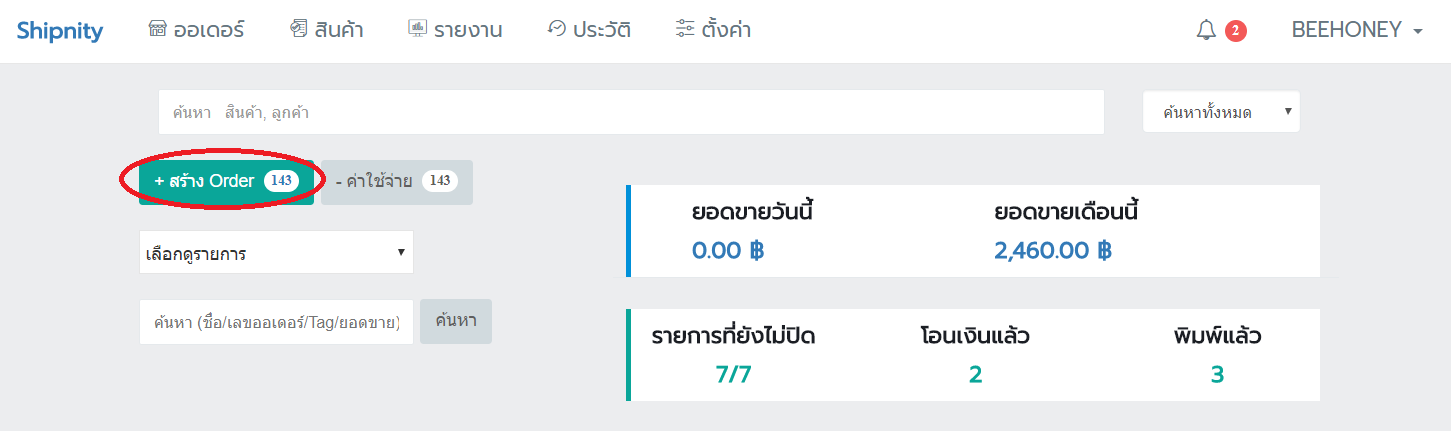The image size is (1451, 431).
Task: Click the history clock icon beside ประวัติ
Action: (557, 29)
